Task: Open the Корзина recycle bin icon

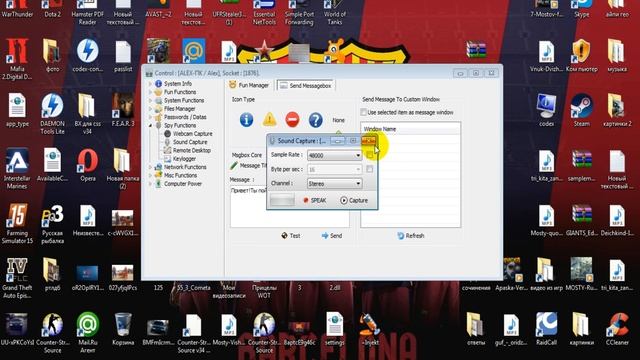Action: pos(123,329)
